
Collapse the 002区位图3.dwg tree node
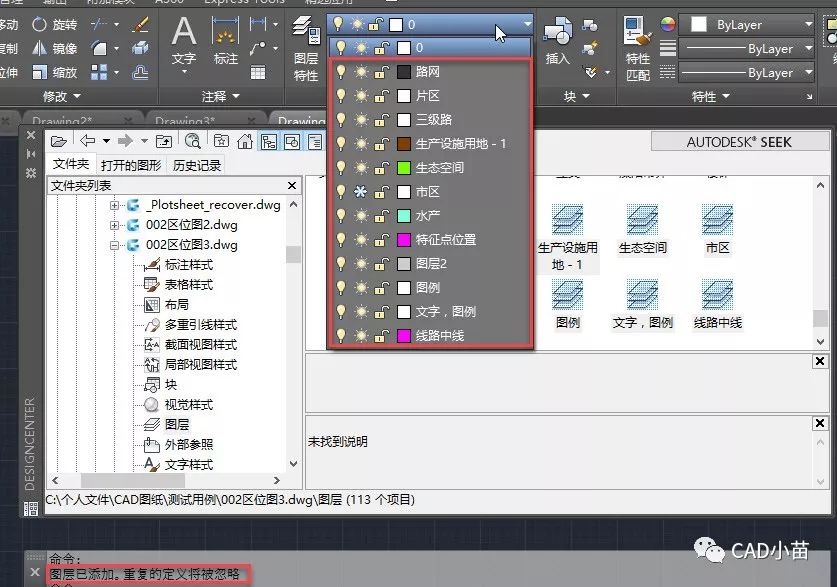[x=115, y=245]
